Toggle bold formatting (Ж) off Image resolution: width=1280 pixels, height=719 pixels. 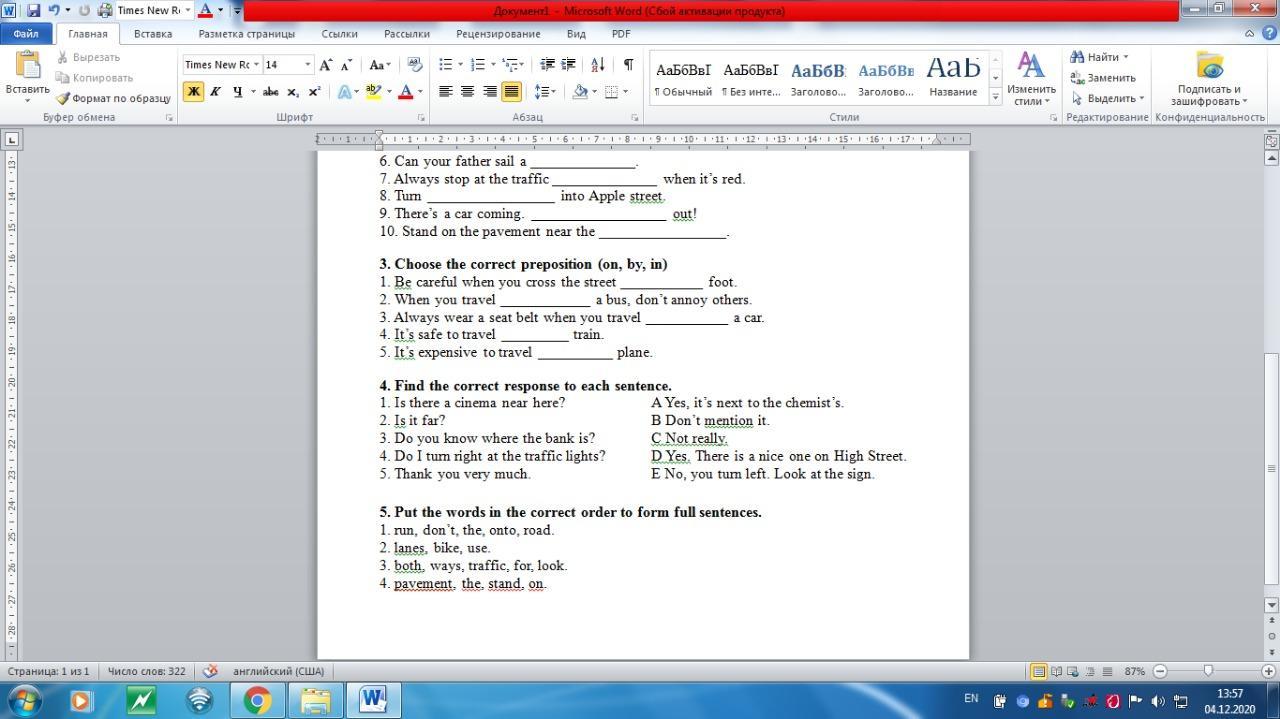pos(193,92)
